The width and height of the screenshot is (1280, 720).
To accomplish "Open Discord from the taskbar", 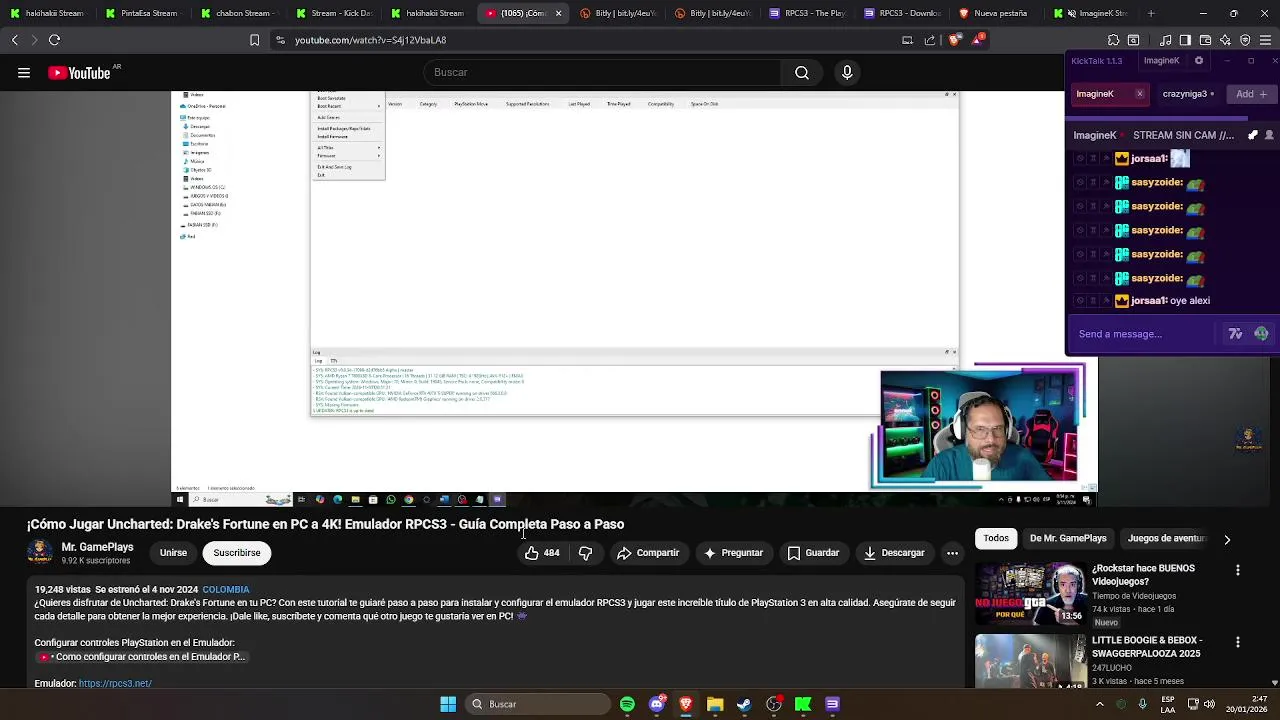I will click(x=656, y=704).
